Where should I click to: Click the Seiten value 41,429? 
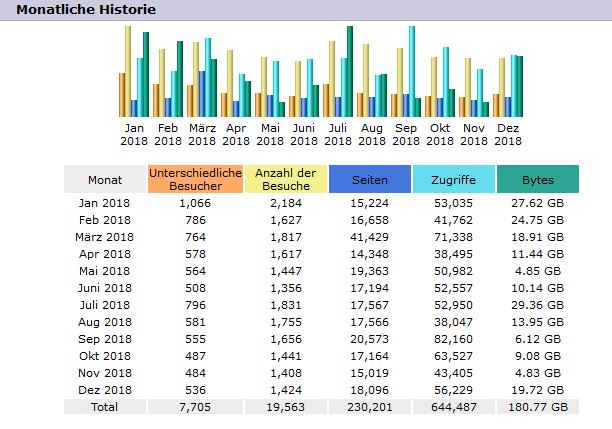[369, 237]
